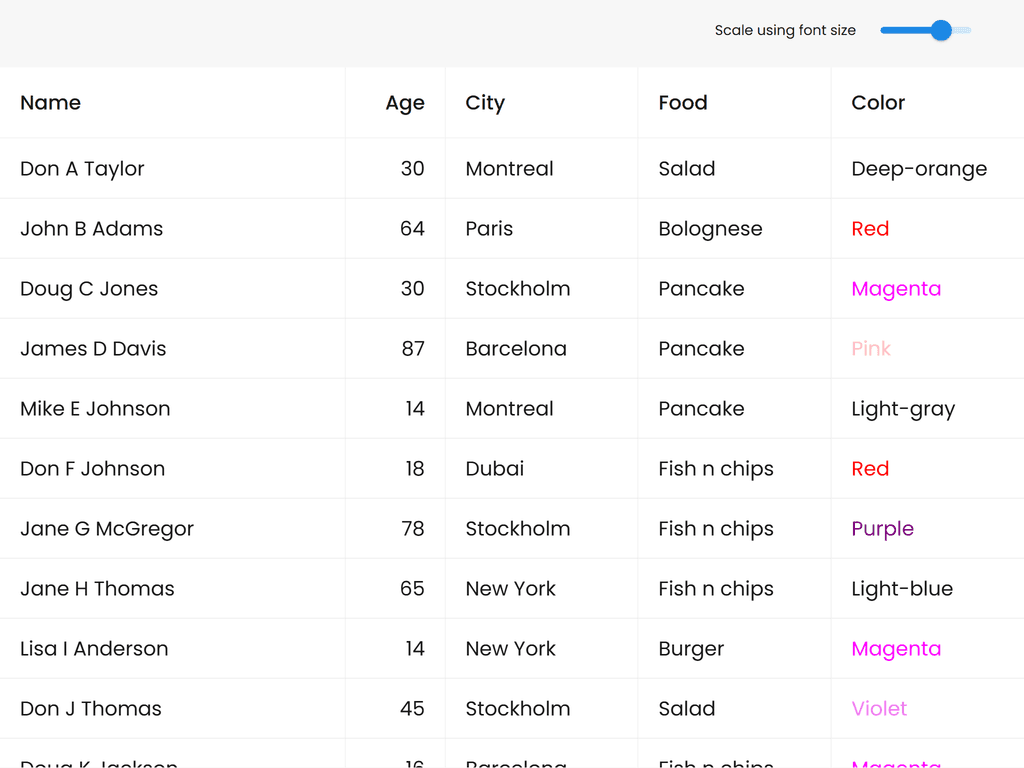This screenshot has height=768, width=1024.
Task: Click the City column header
Action: click(x=485, y=103)
